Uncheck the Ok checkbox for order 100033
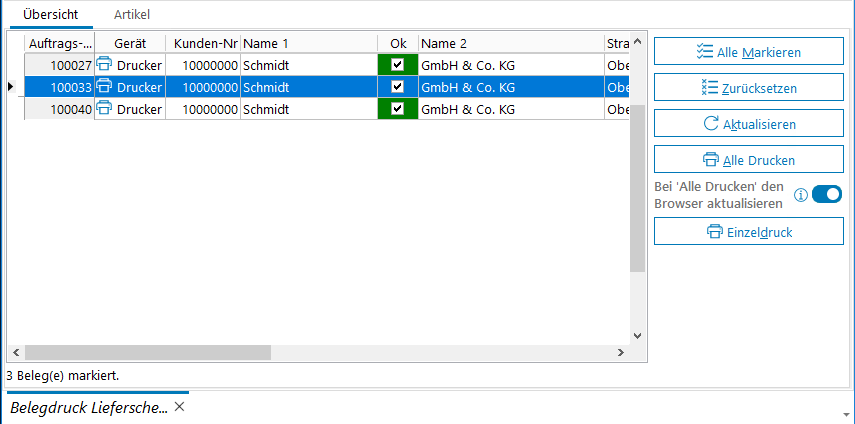 point(398,87)
